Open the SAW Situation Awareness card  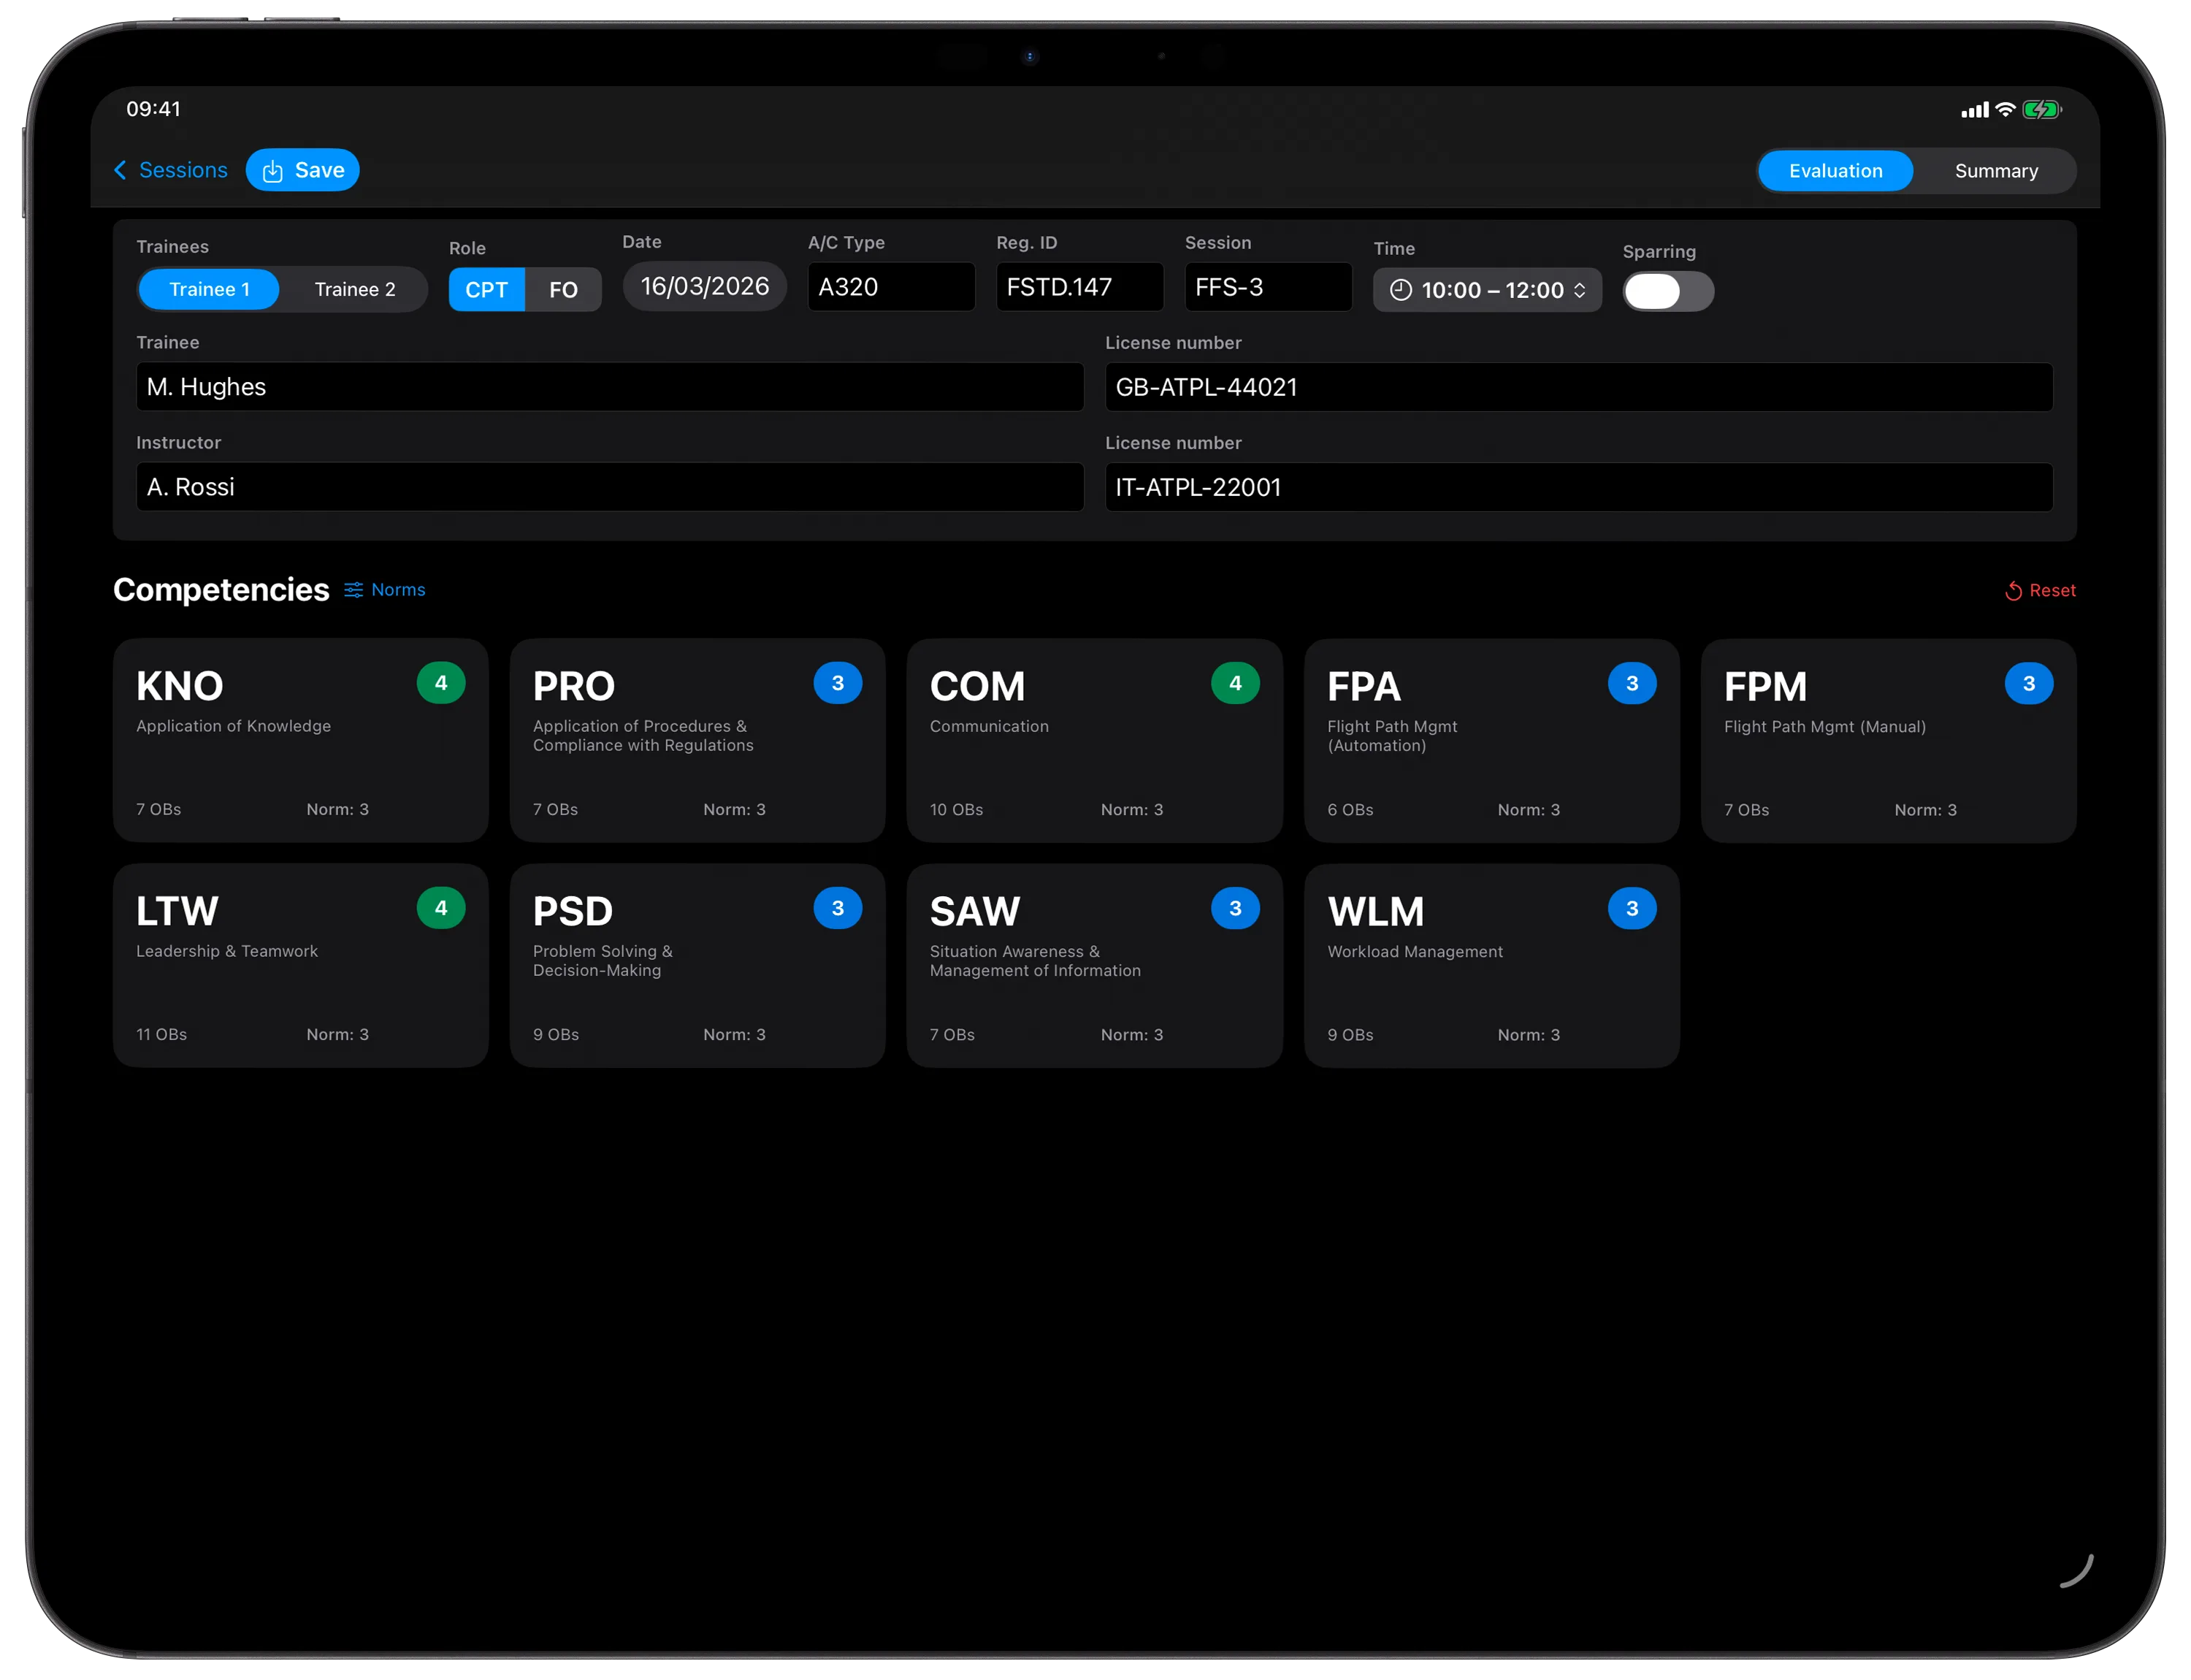(1095, 966)
